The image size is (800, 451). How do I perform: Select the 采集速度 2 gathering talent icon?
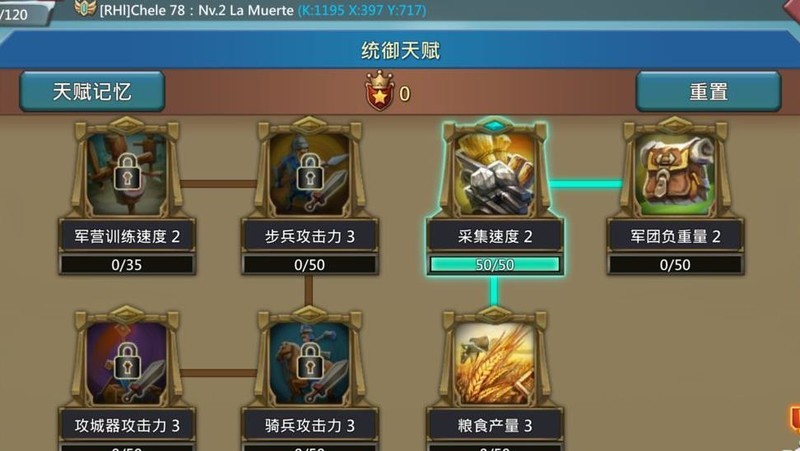[494, 170]
